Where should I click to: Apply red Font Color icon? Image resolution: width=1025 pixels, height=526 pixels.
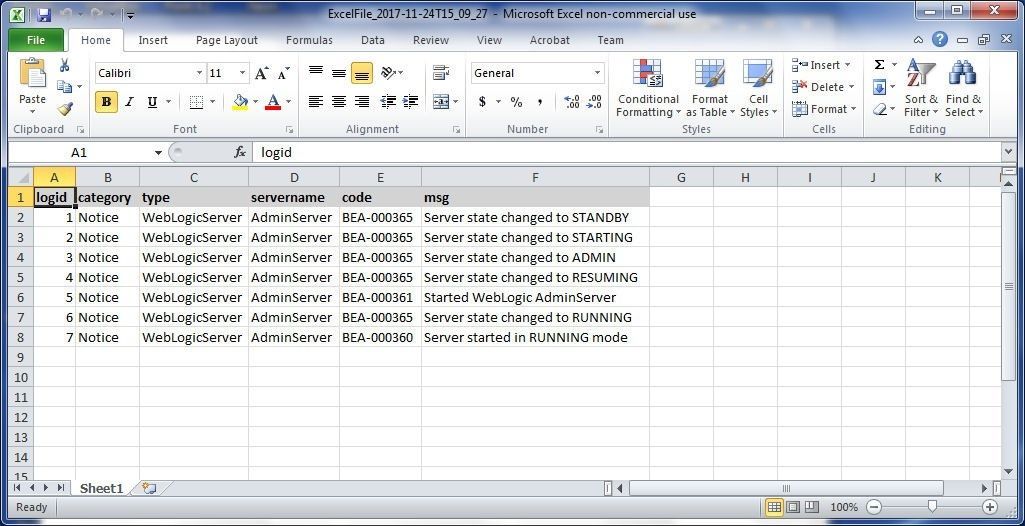pyautogui.click(x=273, y=102)
